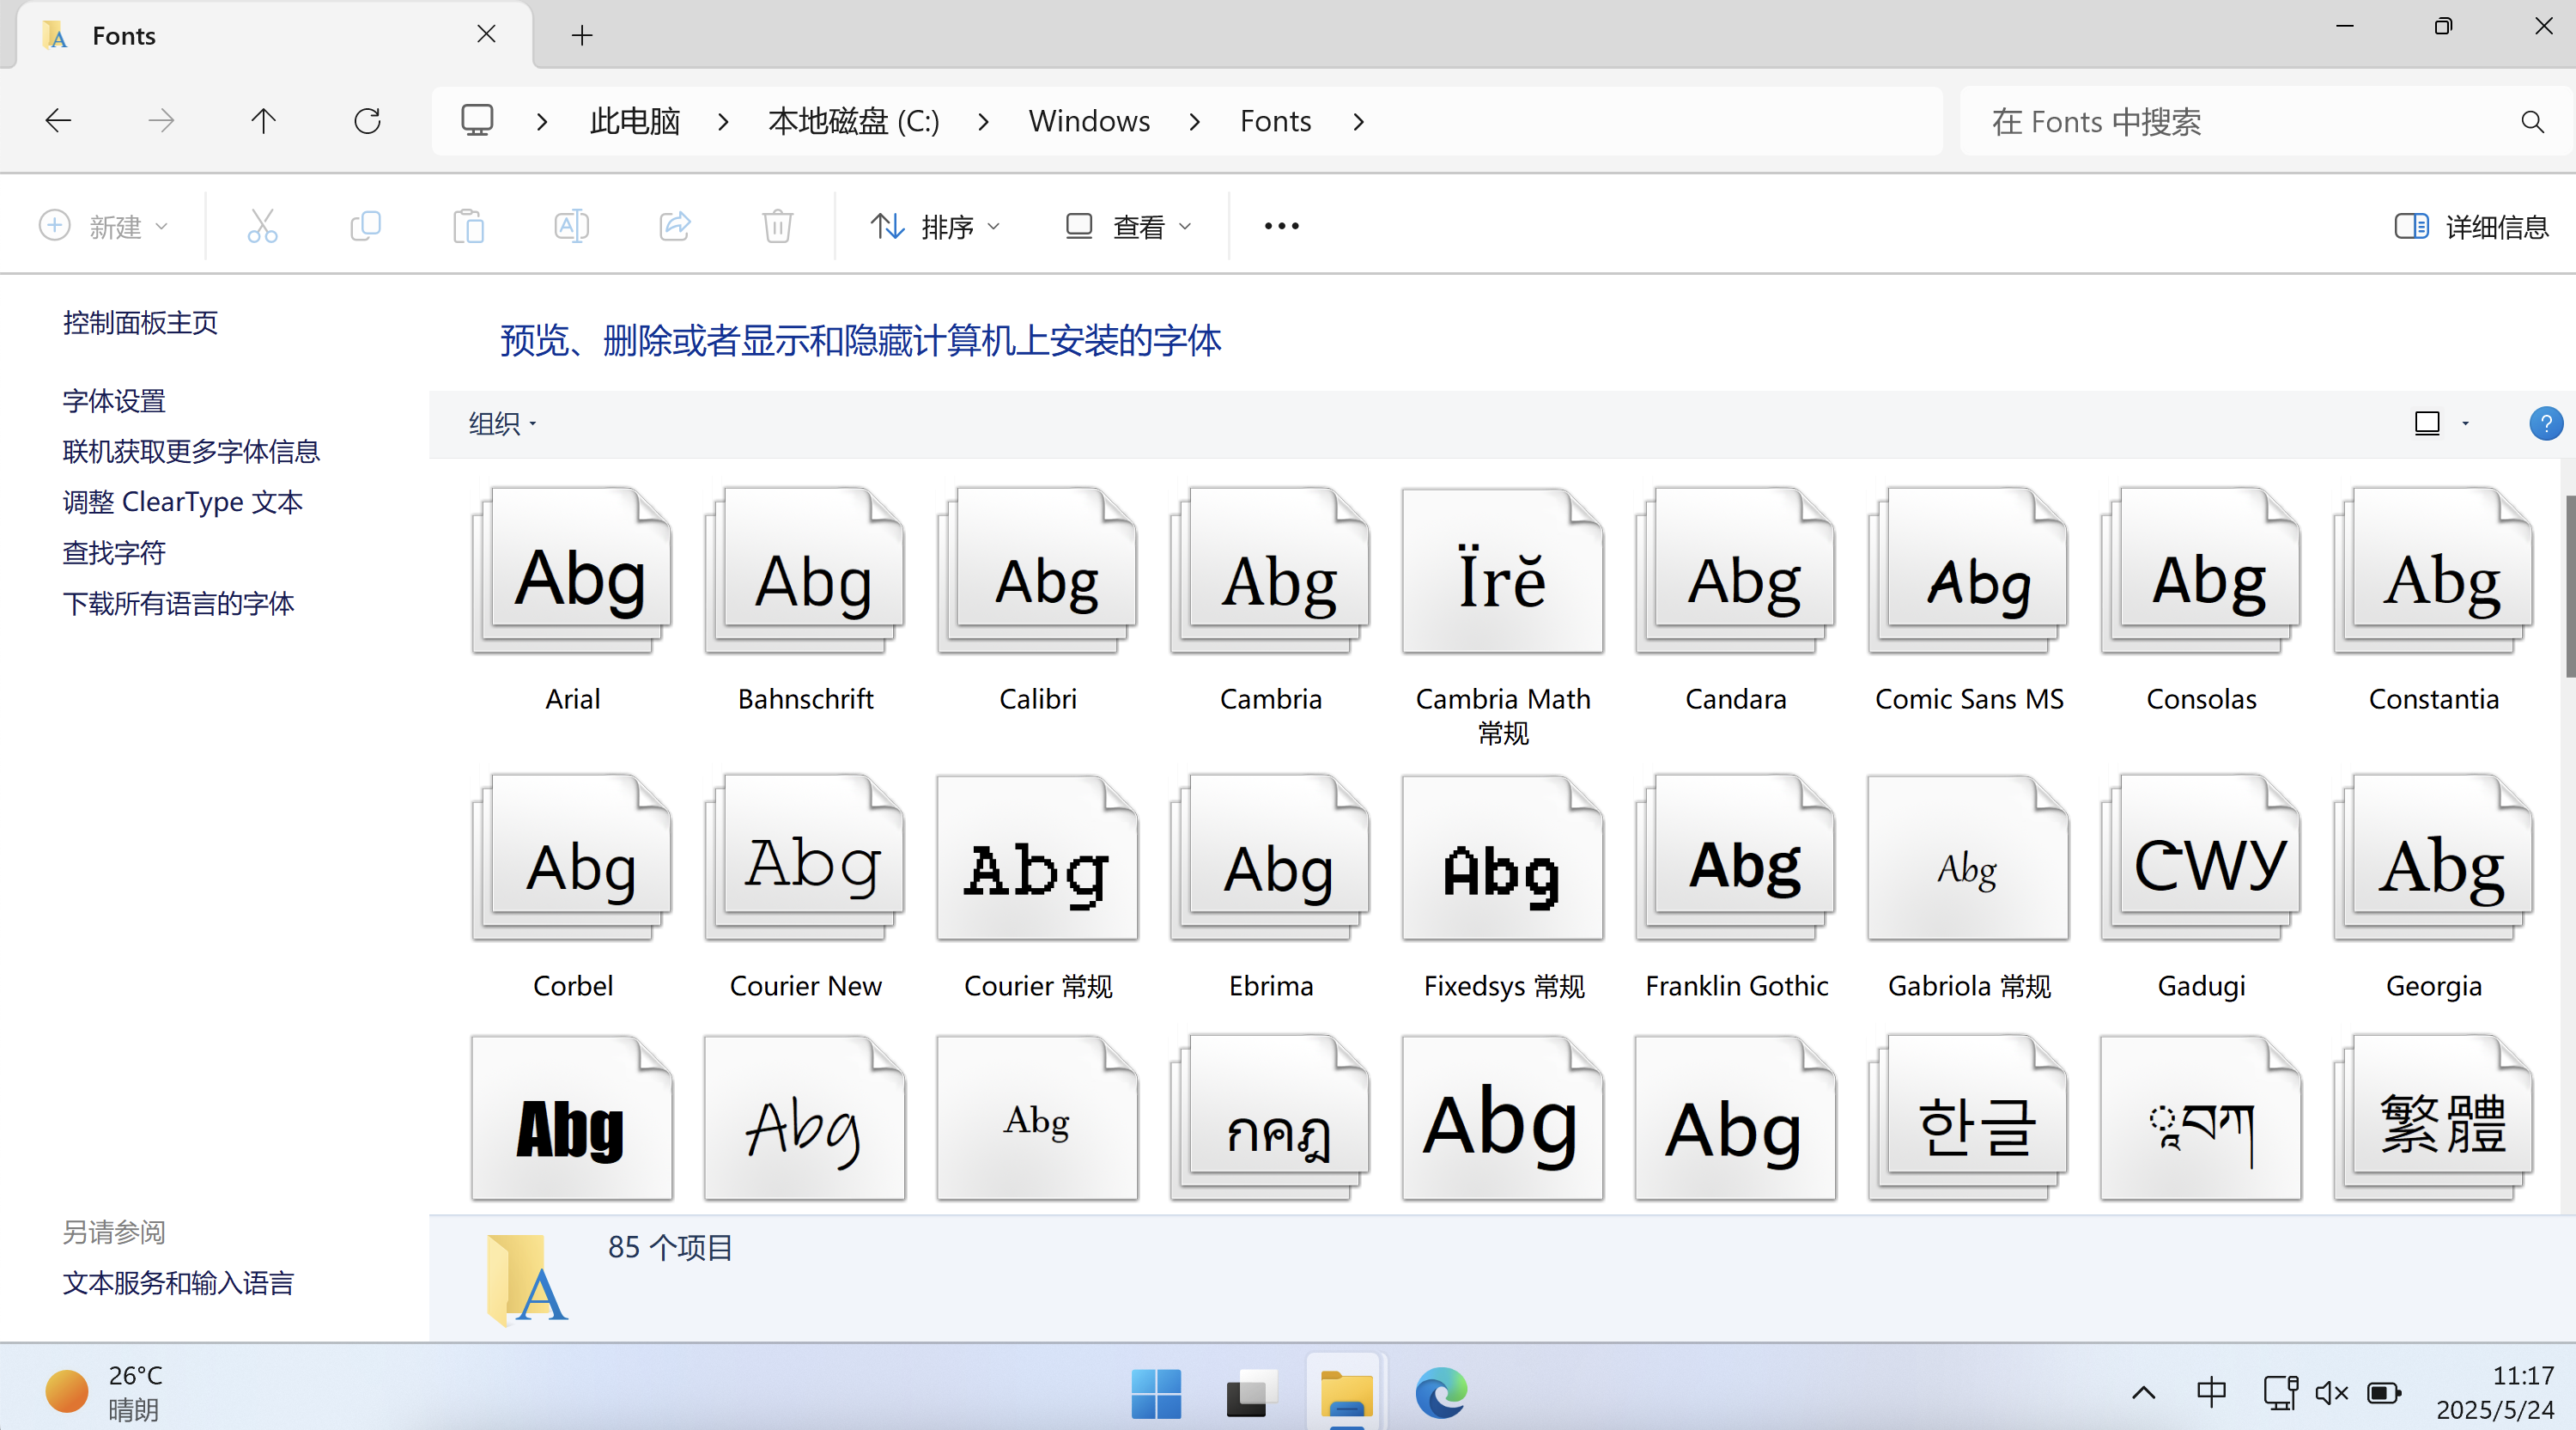Viewport: 2576px width, 1430px height.
Task: Click the search magnifier icon
Action: point(2532,122)
